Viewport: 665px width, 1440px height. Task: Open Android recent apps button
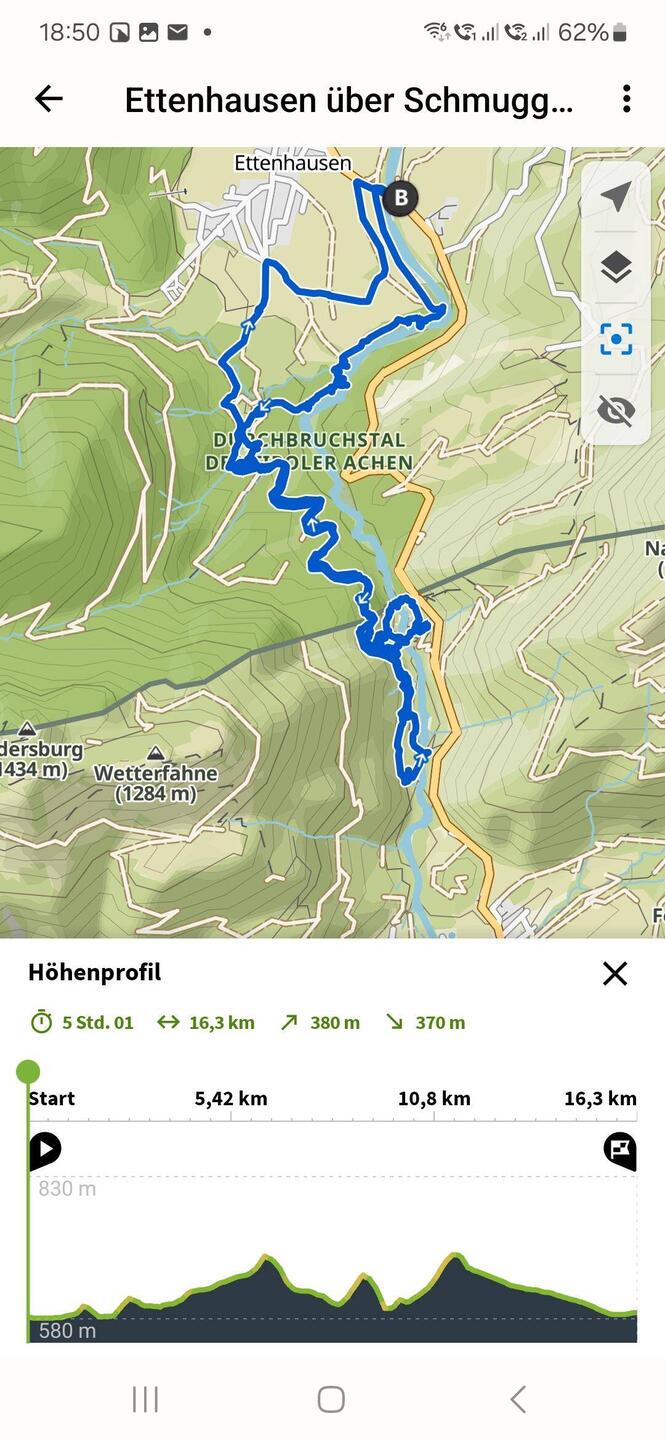click(x=145, y=1399)
